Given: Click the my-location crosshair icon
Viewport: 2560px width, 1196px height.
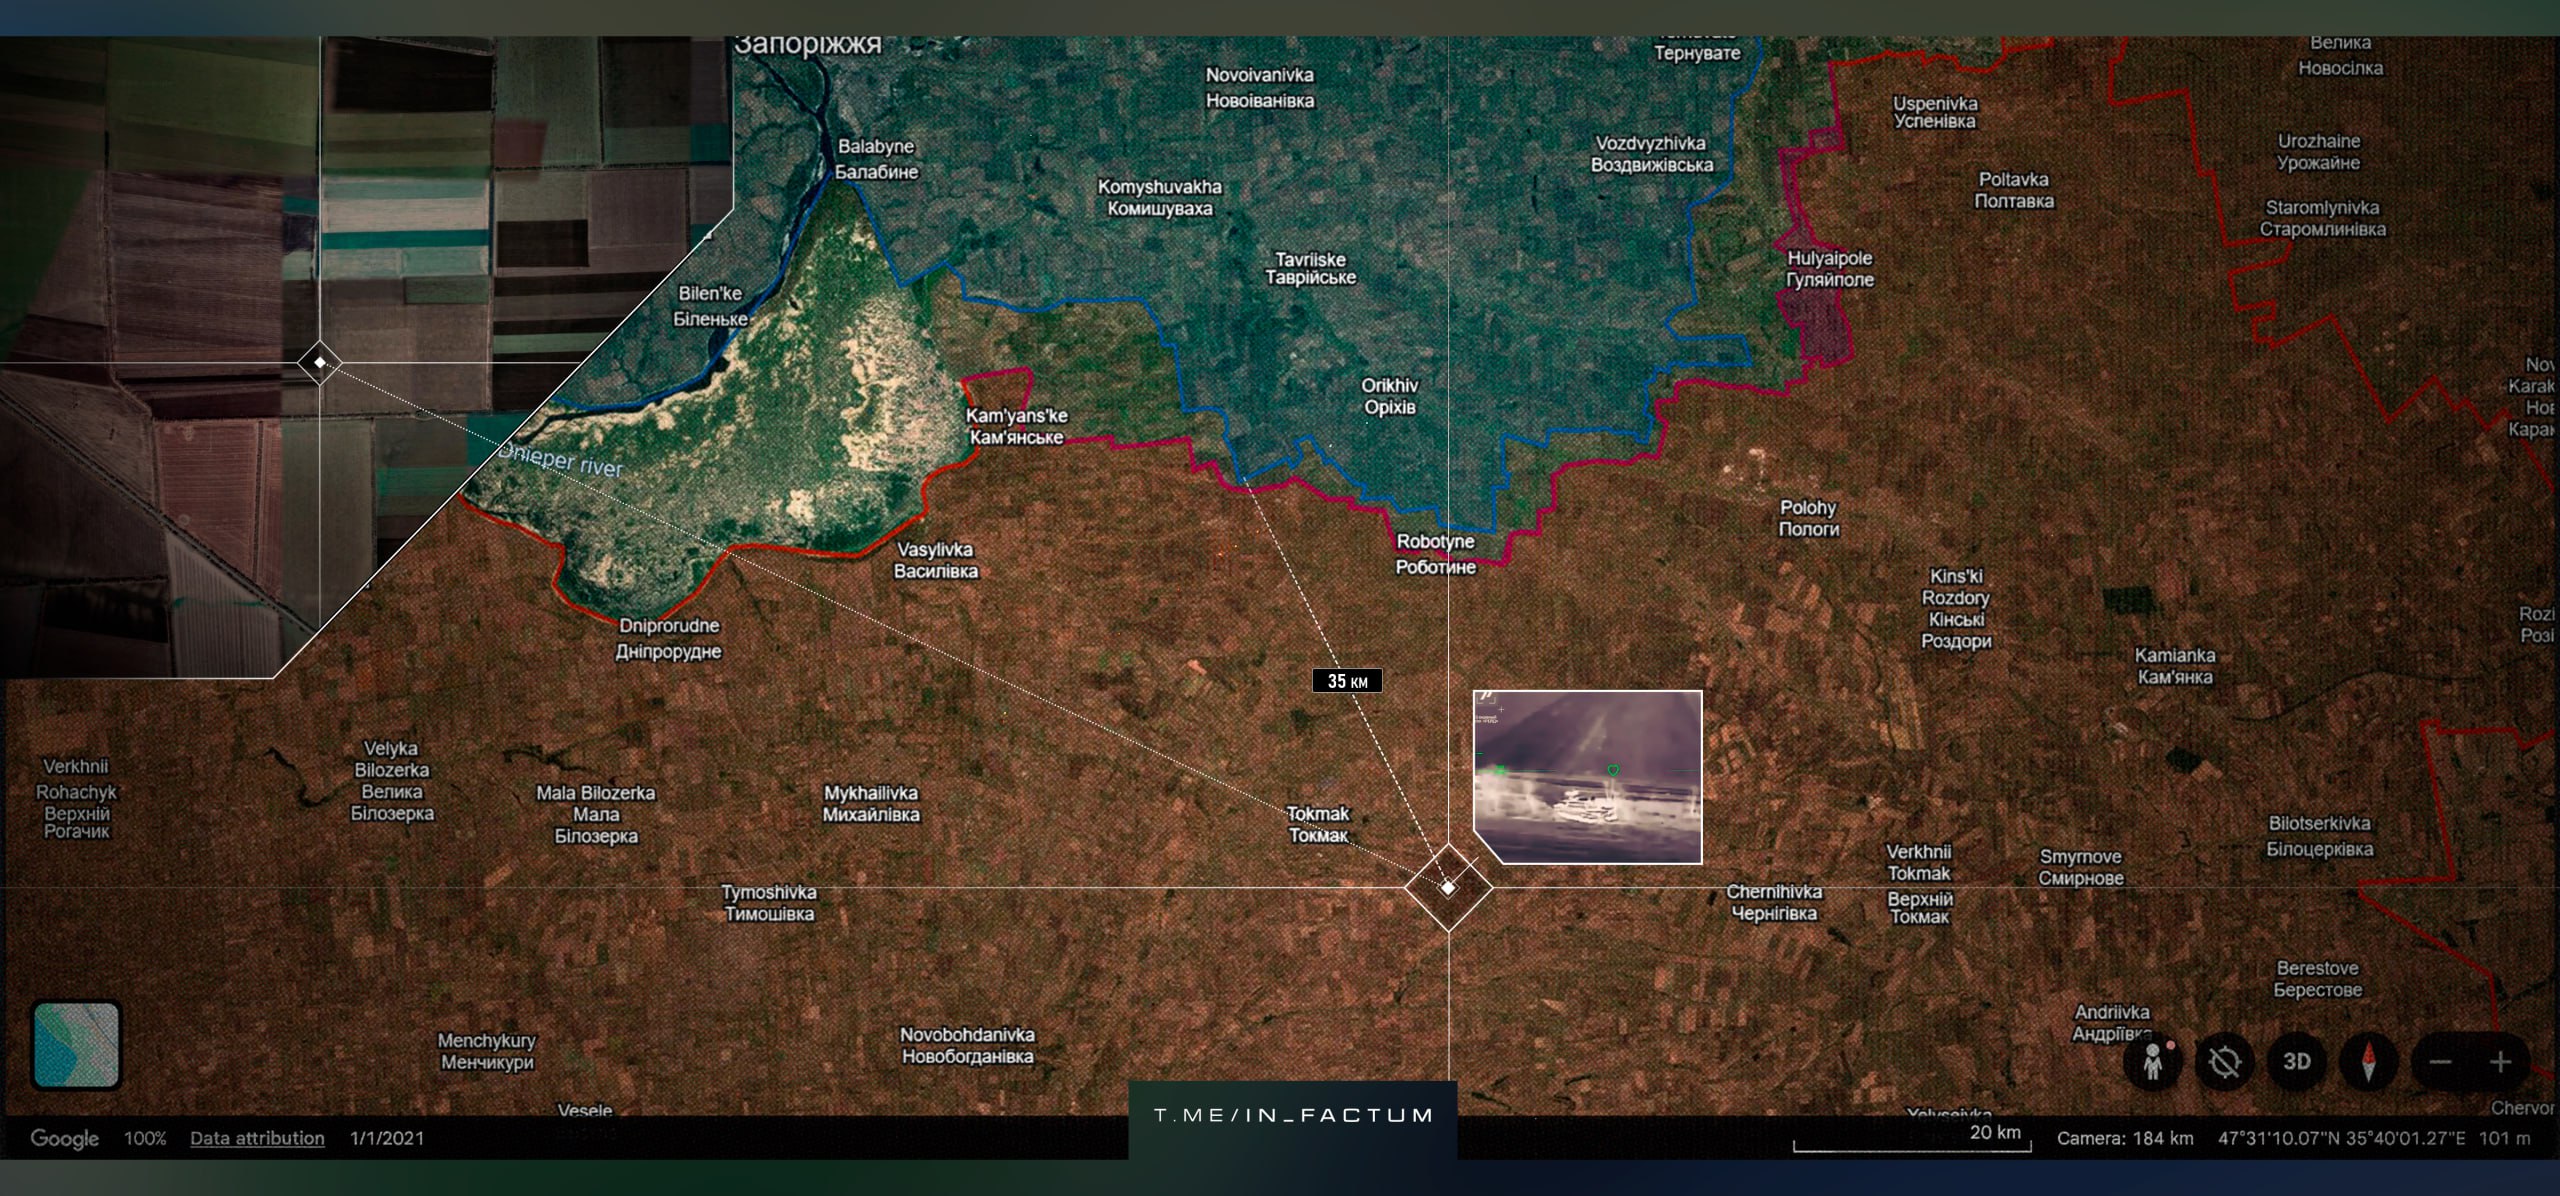Looking at the screenshot, I should tap(2225, 1062).
